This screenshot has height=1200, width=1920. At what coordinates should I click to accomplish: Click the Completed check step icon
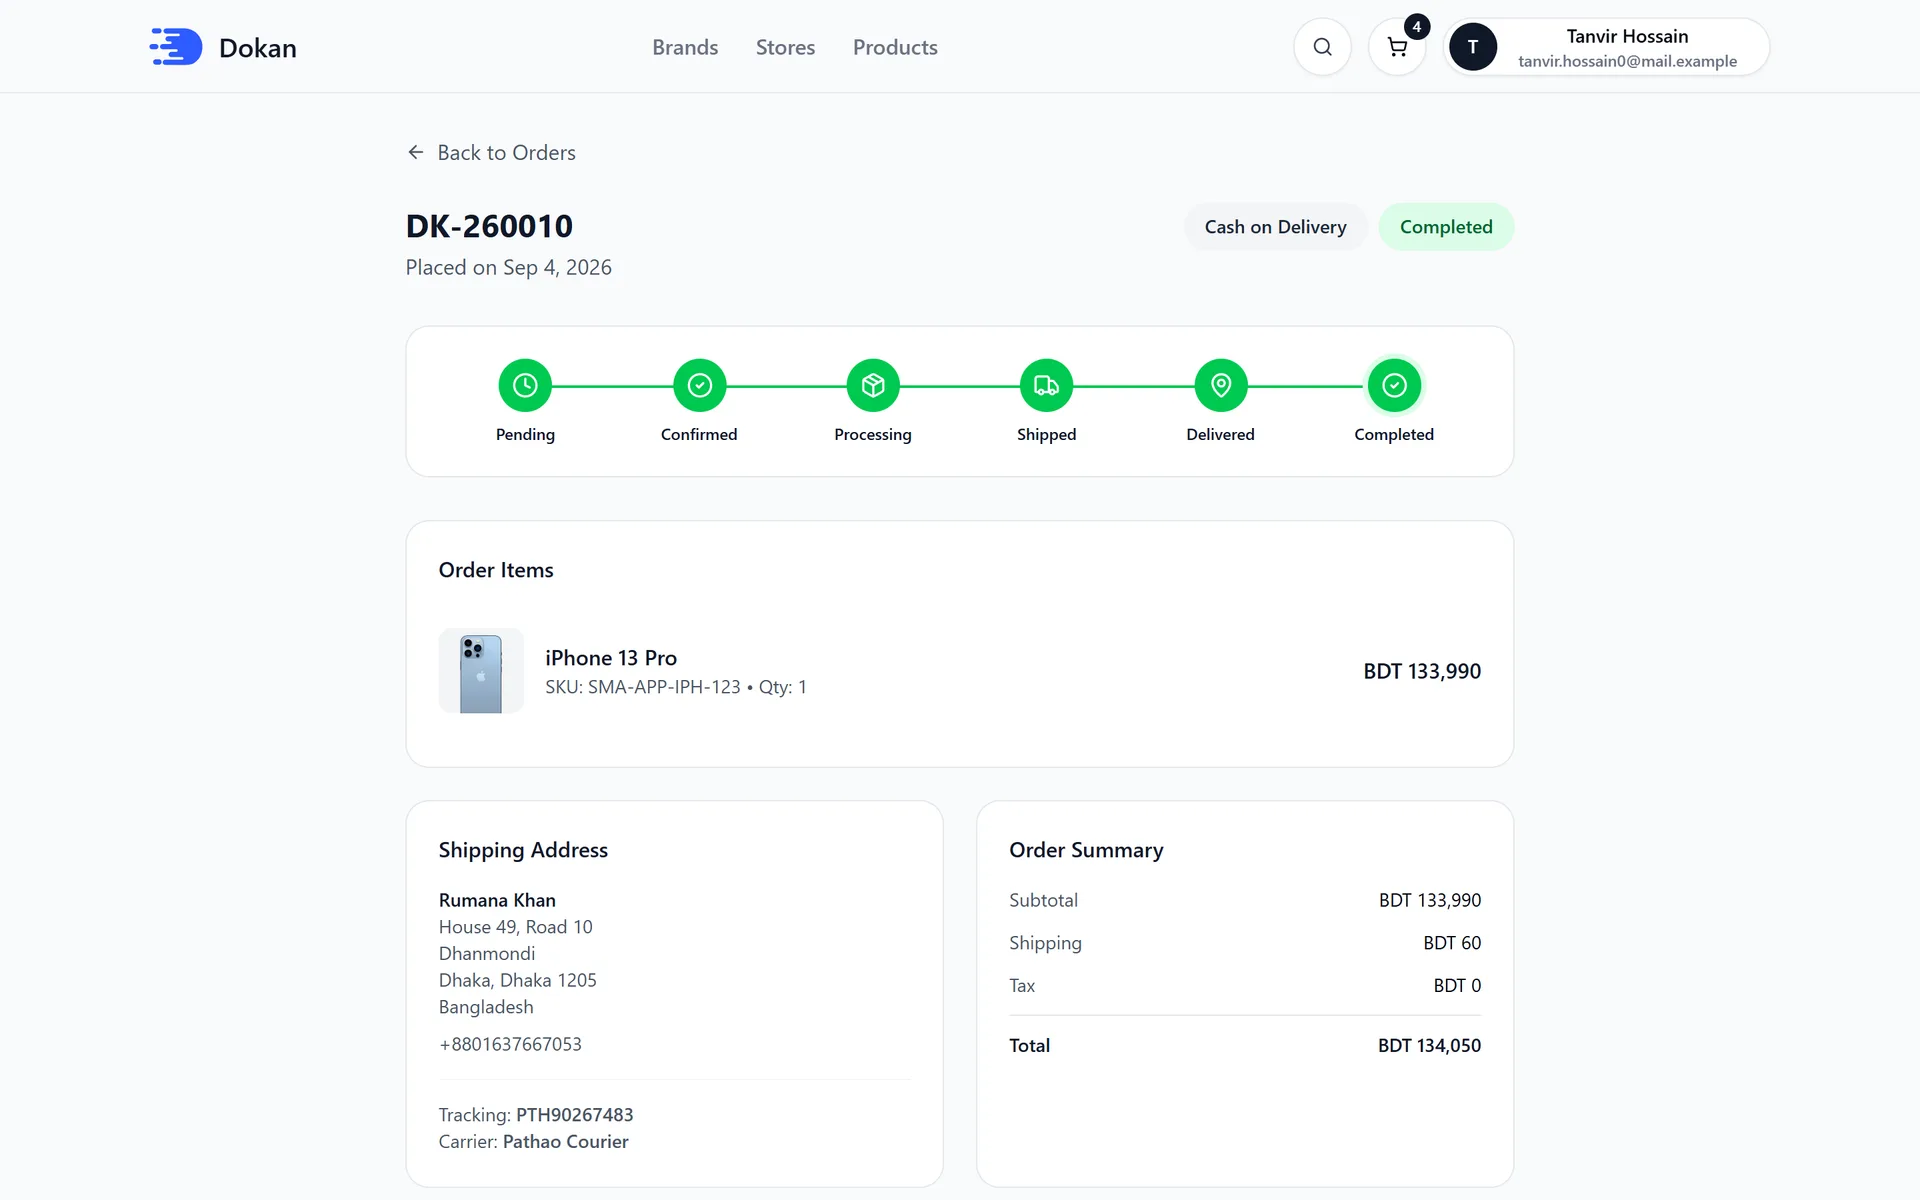[x=1394, y=385]
